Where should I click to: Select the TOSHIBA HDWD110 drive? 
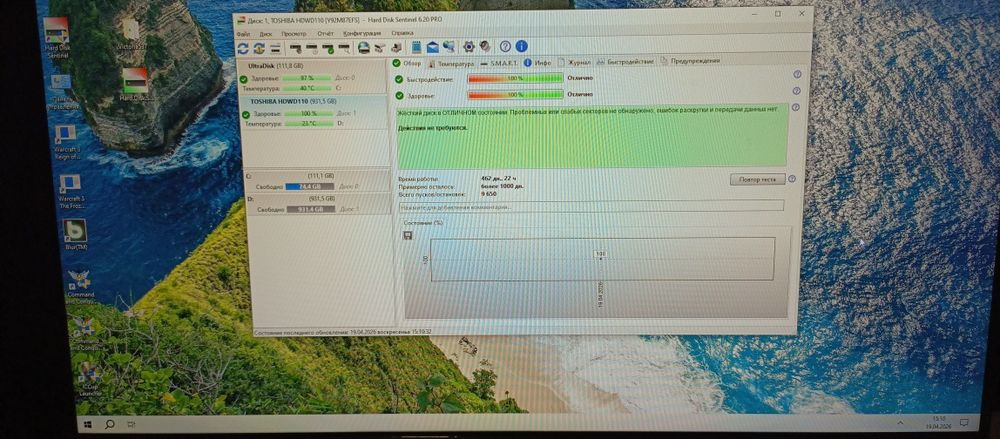click(x=312, y=112)
